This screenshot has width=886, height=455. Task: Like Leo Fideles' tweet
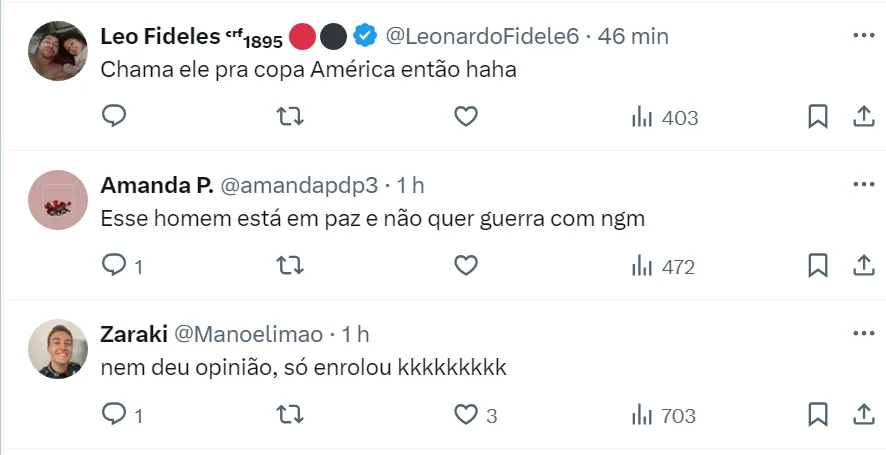point(465,117)
